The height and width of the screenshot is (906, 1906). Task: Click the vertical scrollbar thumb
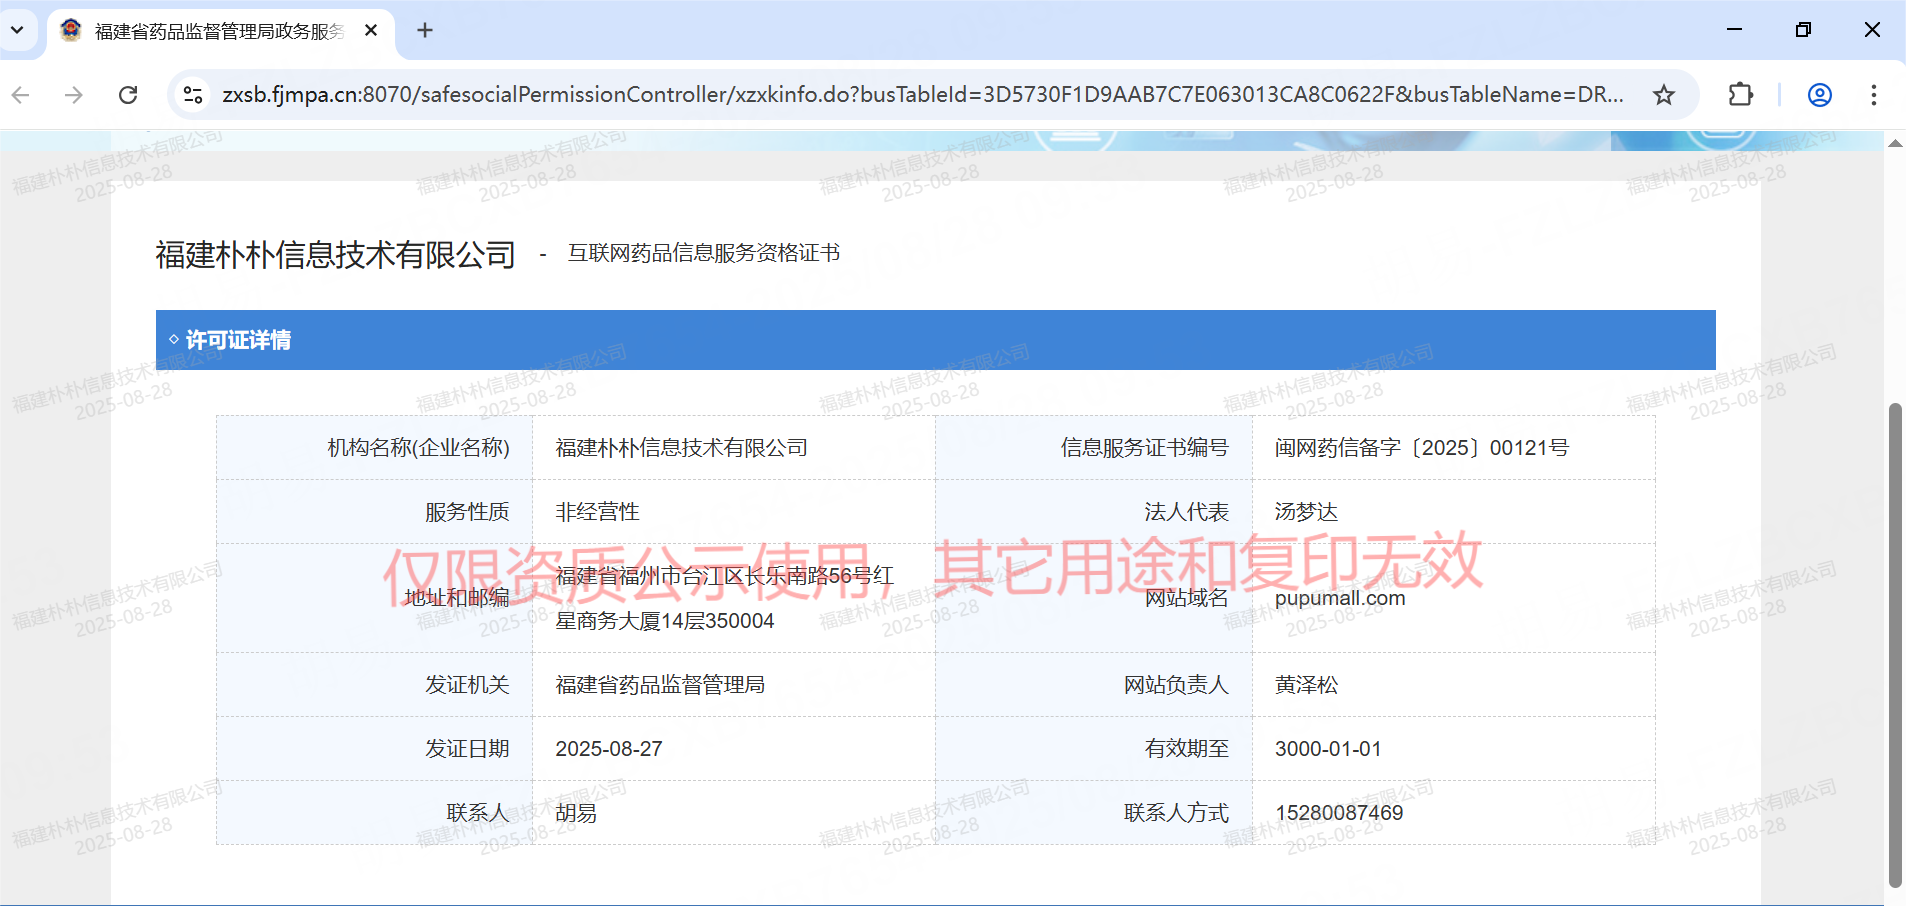click(1894, 640)
